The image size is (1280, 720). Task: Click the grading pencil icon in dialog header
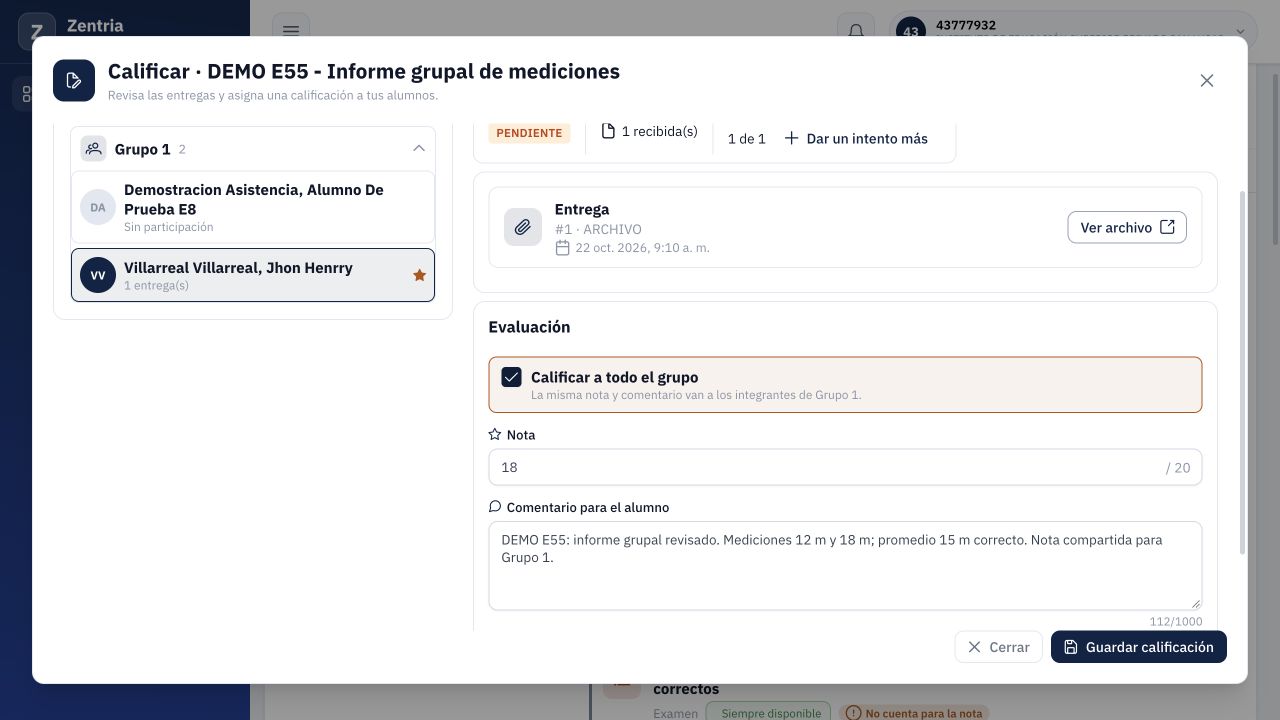pos(74,81)
